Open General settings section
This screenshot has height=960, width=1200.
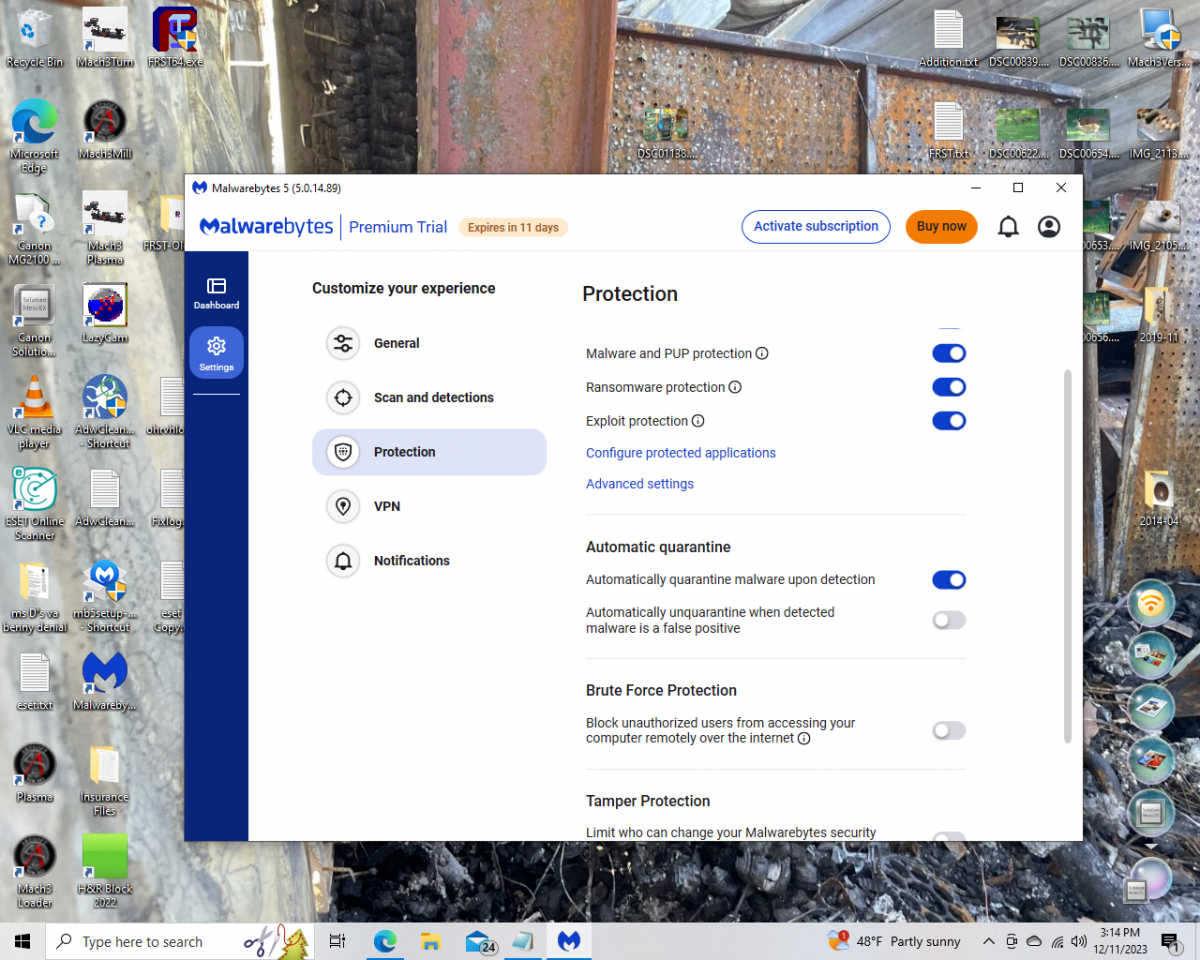click(x=429, y=344)
